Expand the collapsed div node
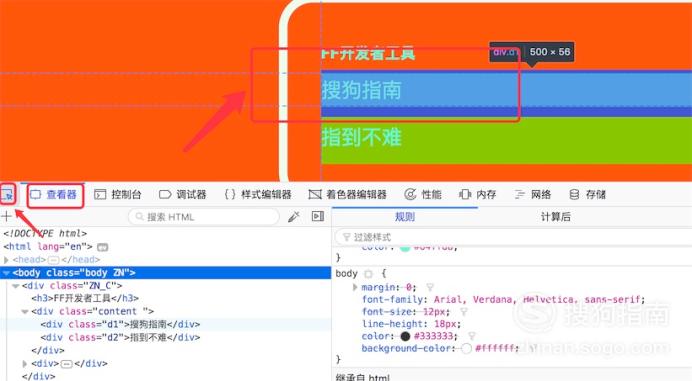The width and height of the screenshot is (692, 381). [25, 364]
